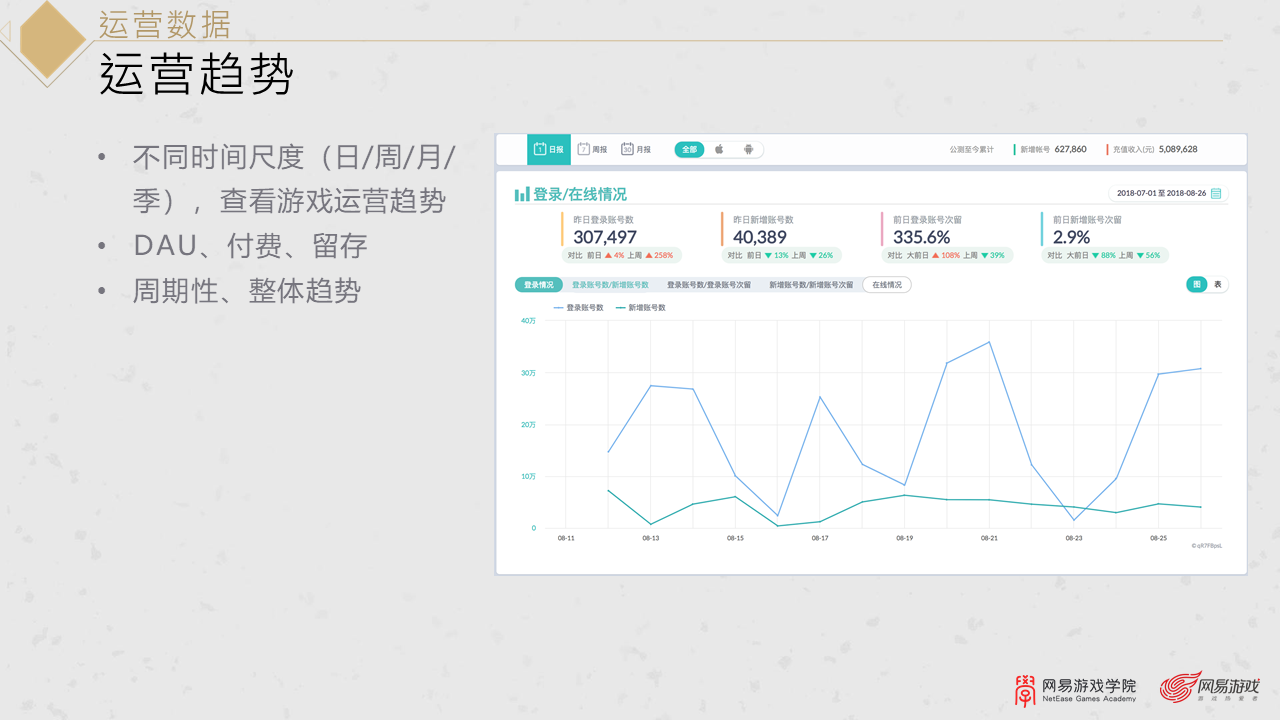The image size is (1280, 720).
Task: Enable the 全部 platform filter
Action: tap(689, 148)
